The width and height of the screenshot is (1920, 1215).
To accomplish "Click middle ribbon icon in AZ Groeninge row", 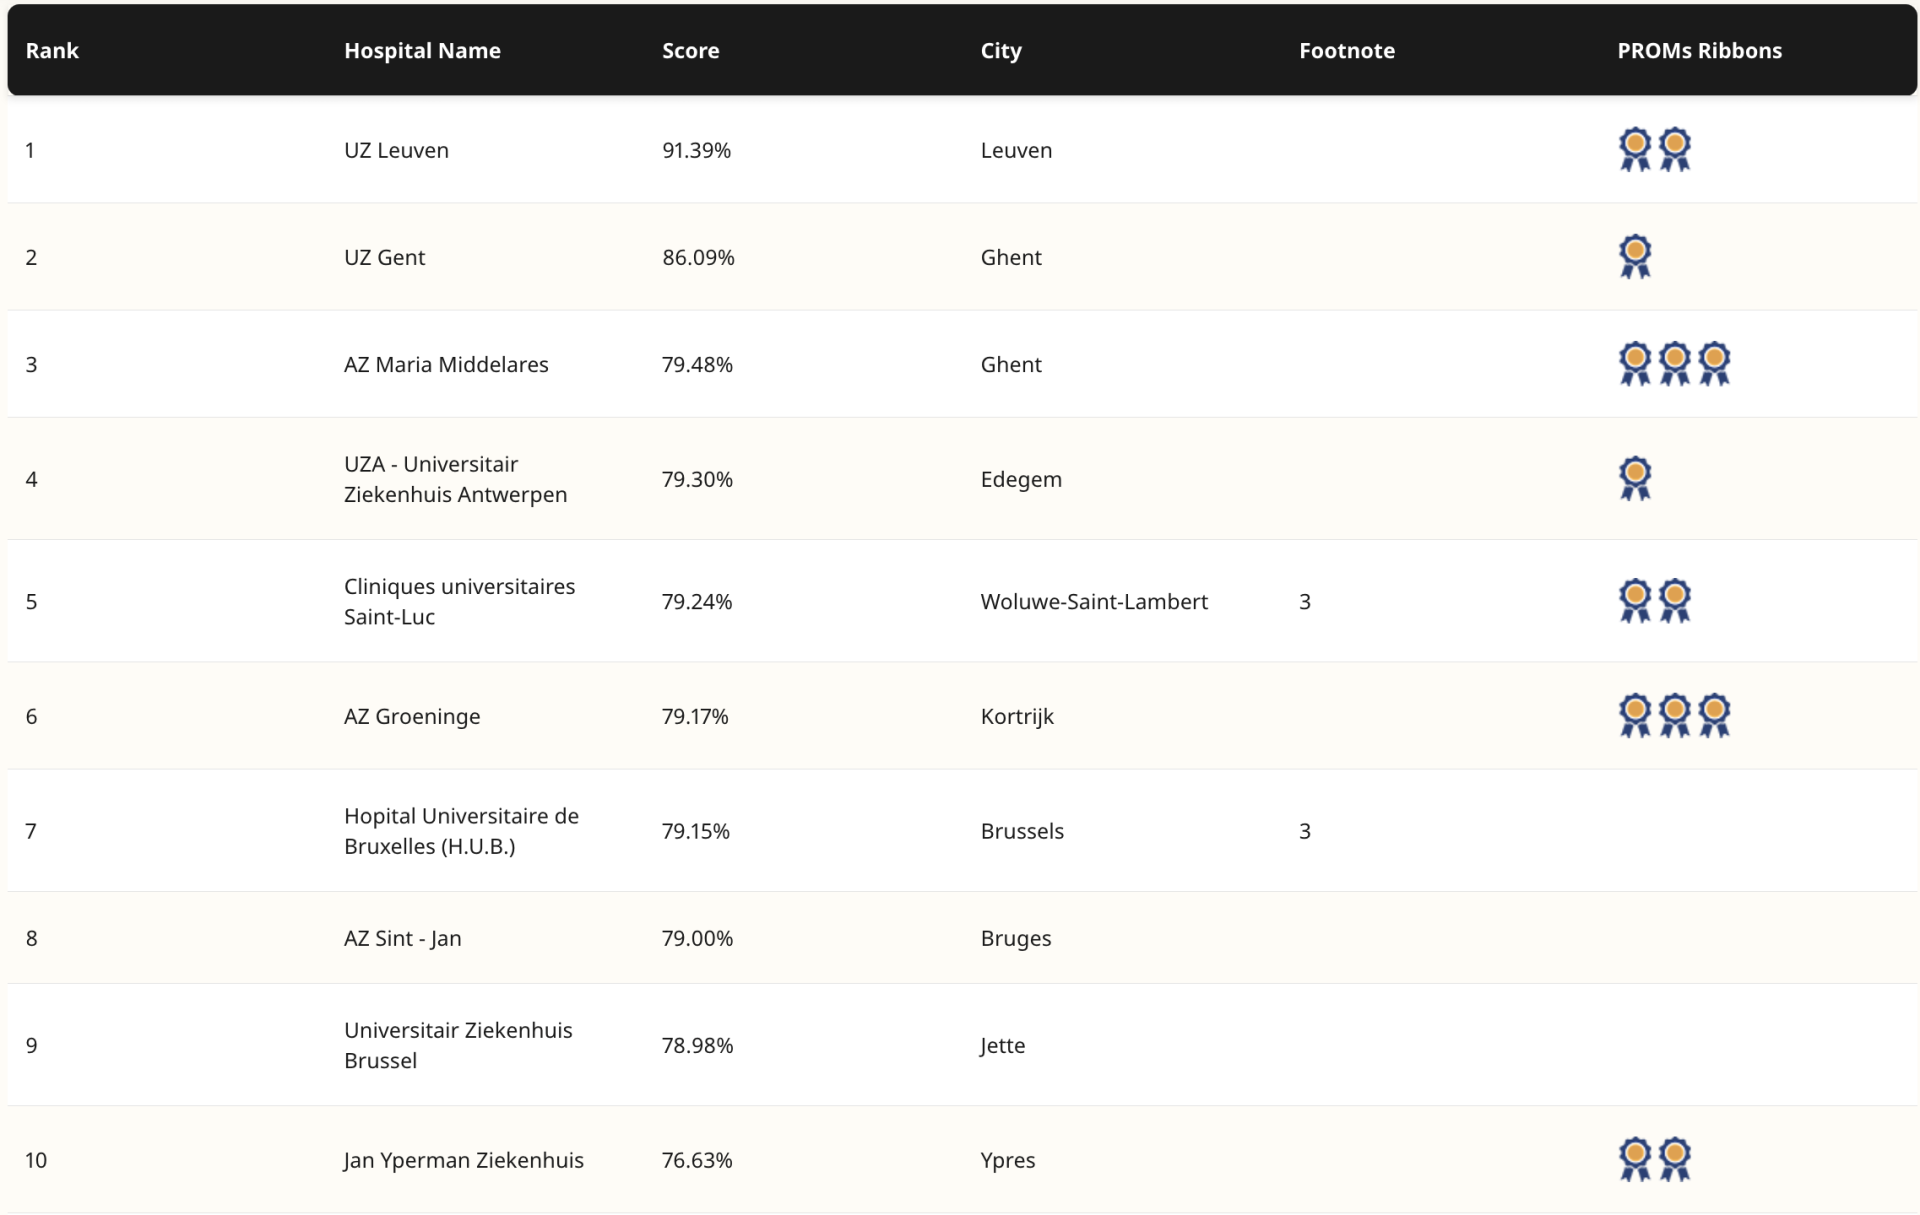I will pos(1675,715).
